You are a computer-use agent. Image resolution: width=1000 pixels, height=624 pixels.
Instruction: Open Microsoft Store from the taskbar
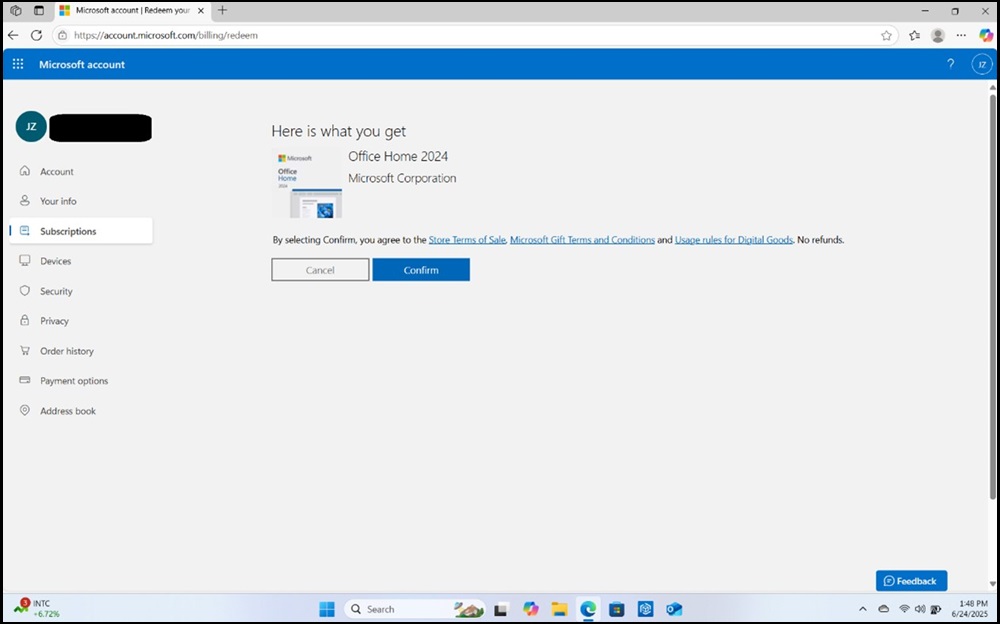coord(616,608)
